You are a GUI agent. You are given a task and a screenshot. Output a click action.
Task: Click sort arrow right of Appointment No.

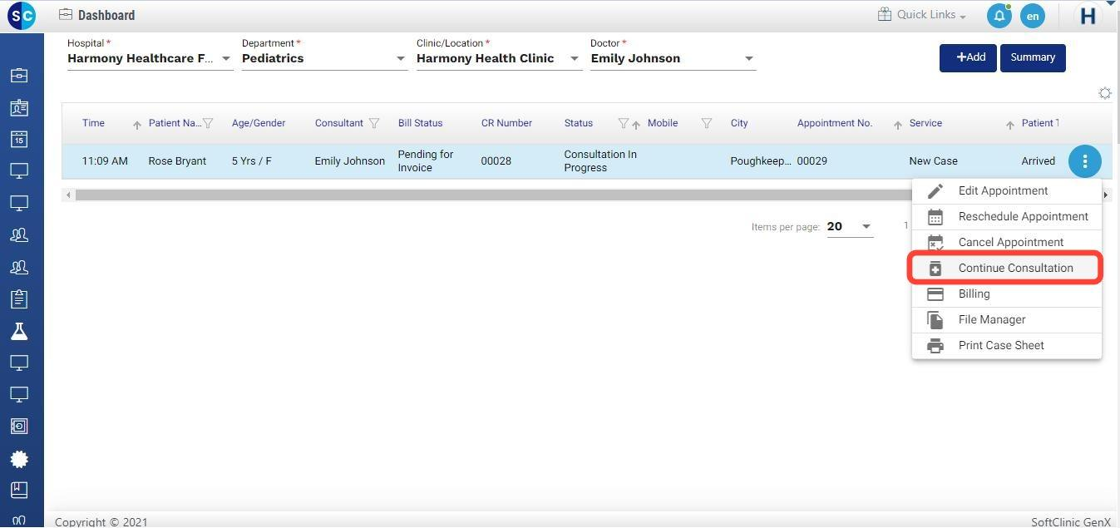pyautogui.click(x=898, y=124)
